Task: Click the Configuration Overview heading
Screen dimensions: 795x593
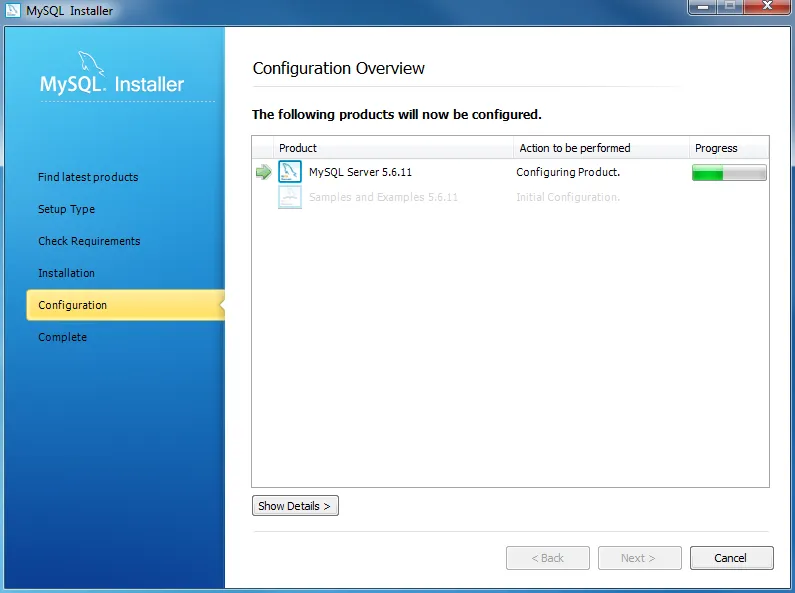Action: point(339,68)
